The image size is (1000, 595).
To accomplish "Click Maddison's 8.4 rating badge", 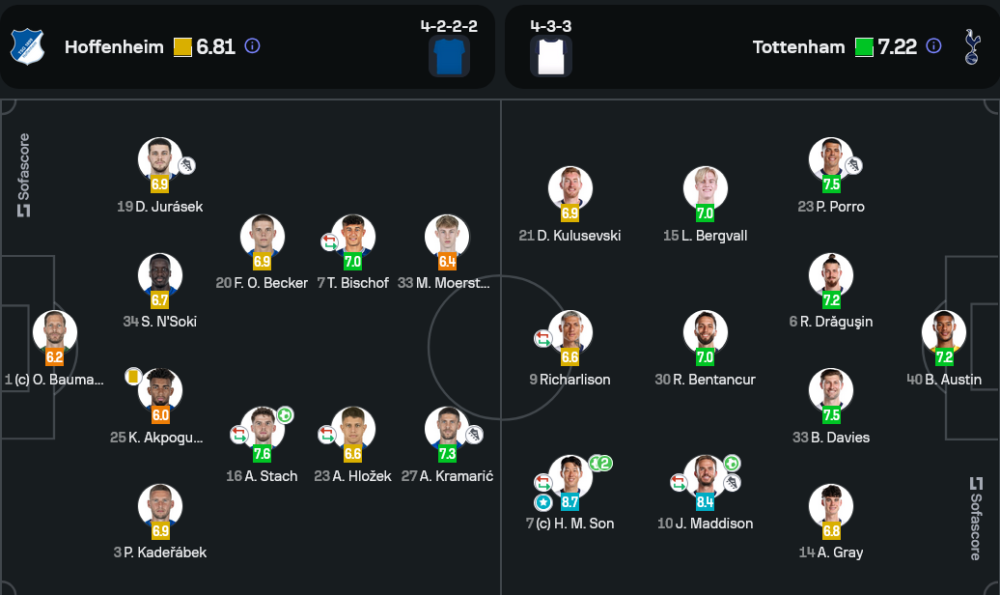I will click(x=705, y=502).
